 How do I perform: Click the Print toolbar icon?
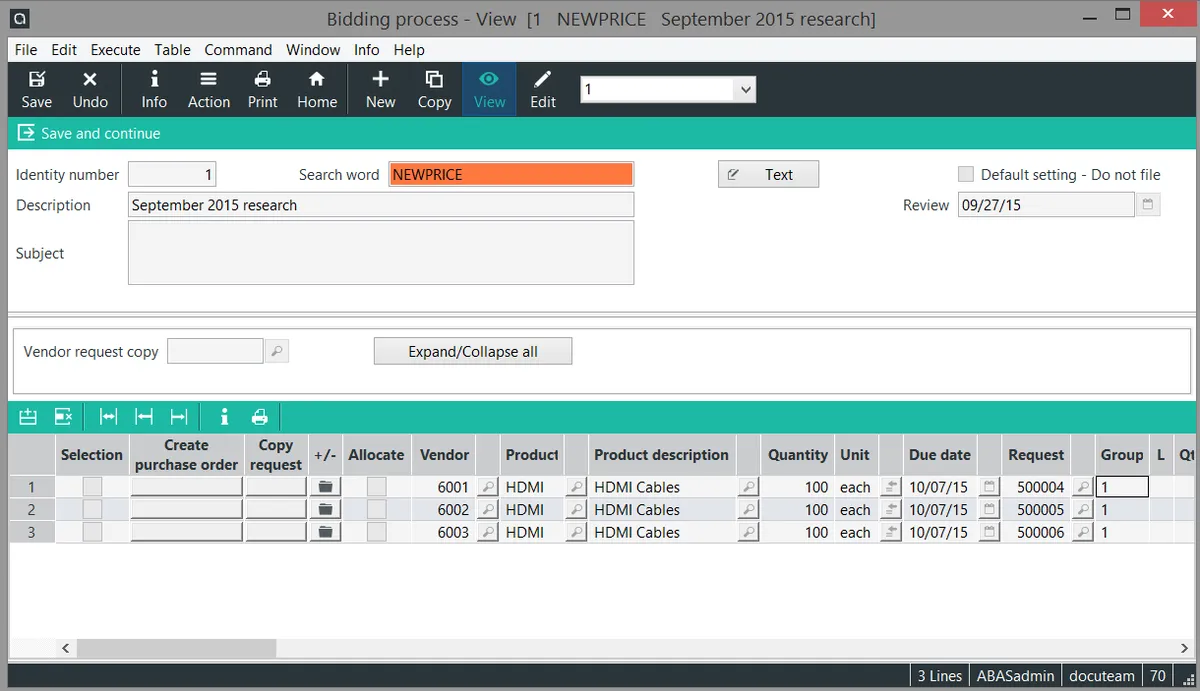point(262,89)
